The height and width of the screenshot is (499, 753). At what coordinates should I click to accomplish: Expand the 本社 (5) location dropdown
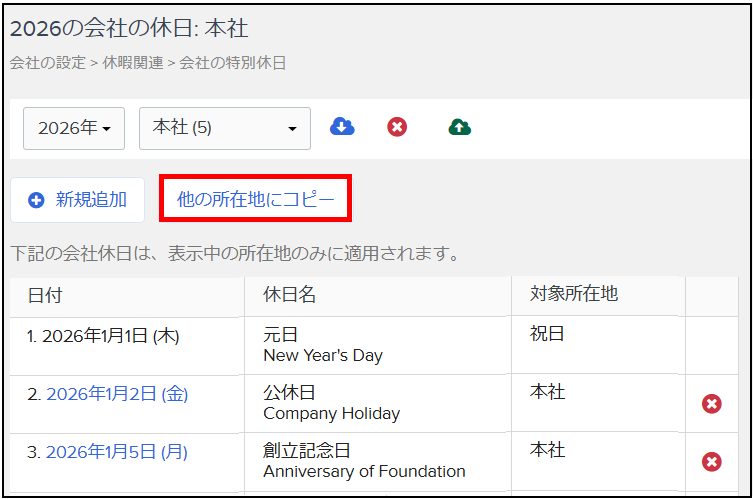coord(224,128)
